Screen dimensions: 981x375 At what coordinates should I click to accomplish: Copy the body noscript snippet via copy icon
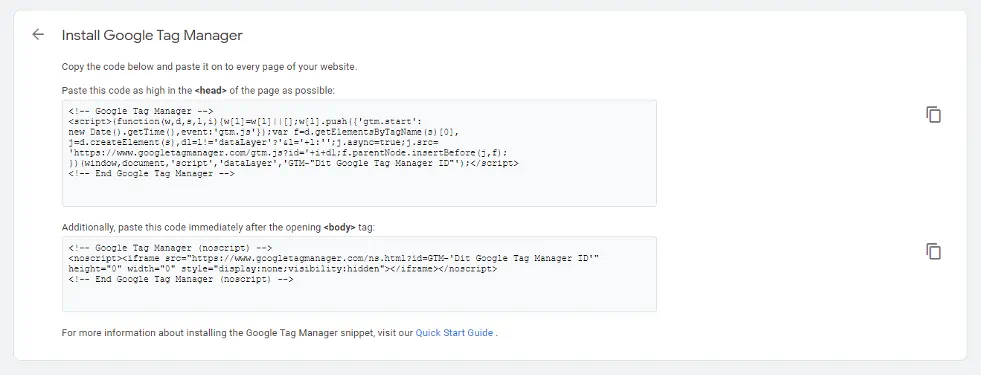933,251
